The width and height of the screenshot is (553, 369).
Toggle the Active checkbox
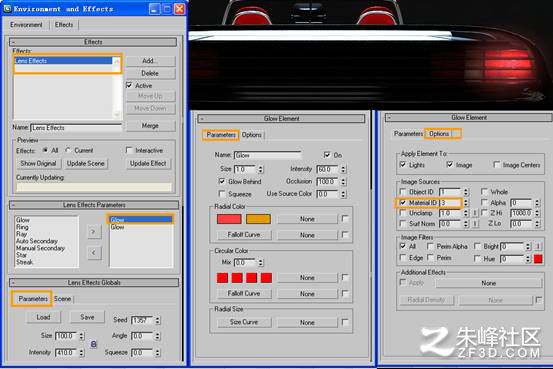point(129,85)
